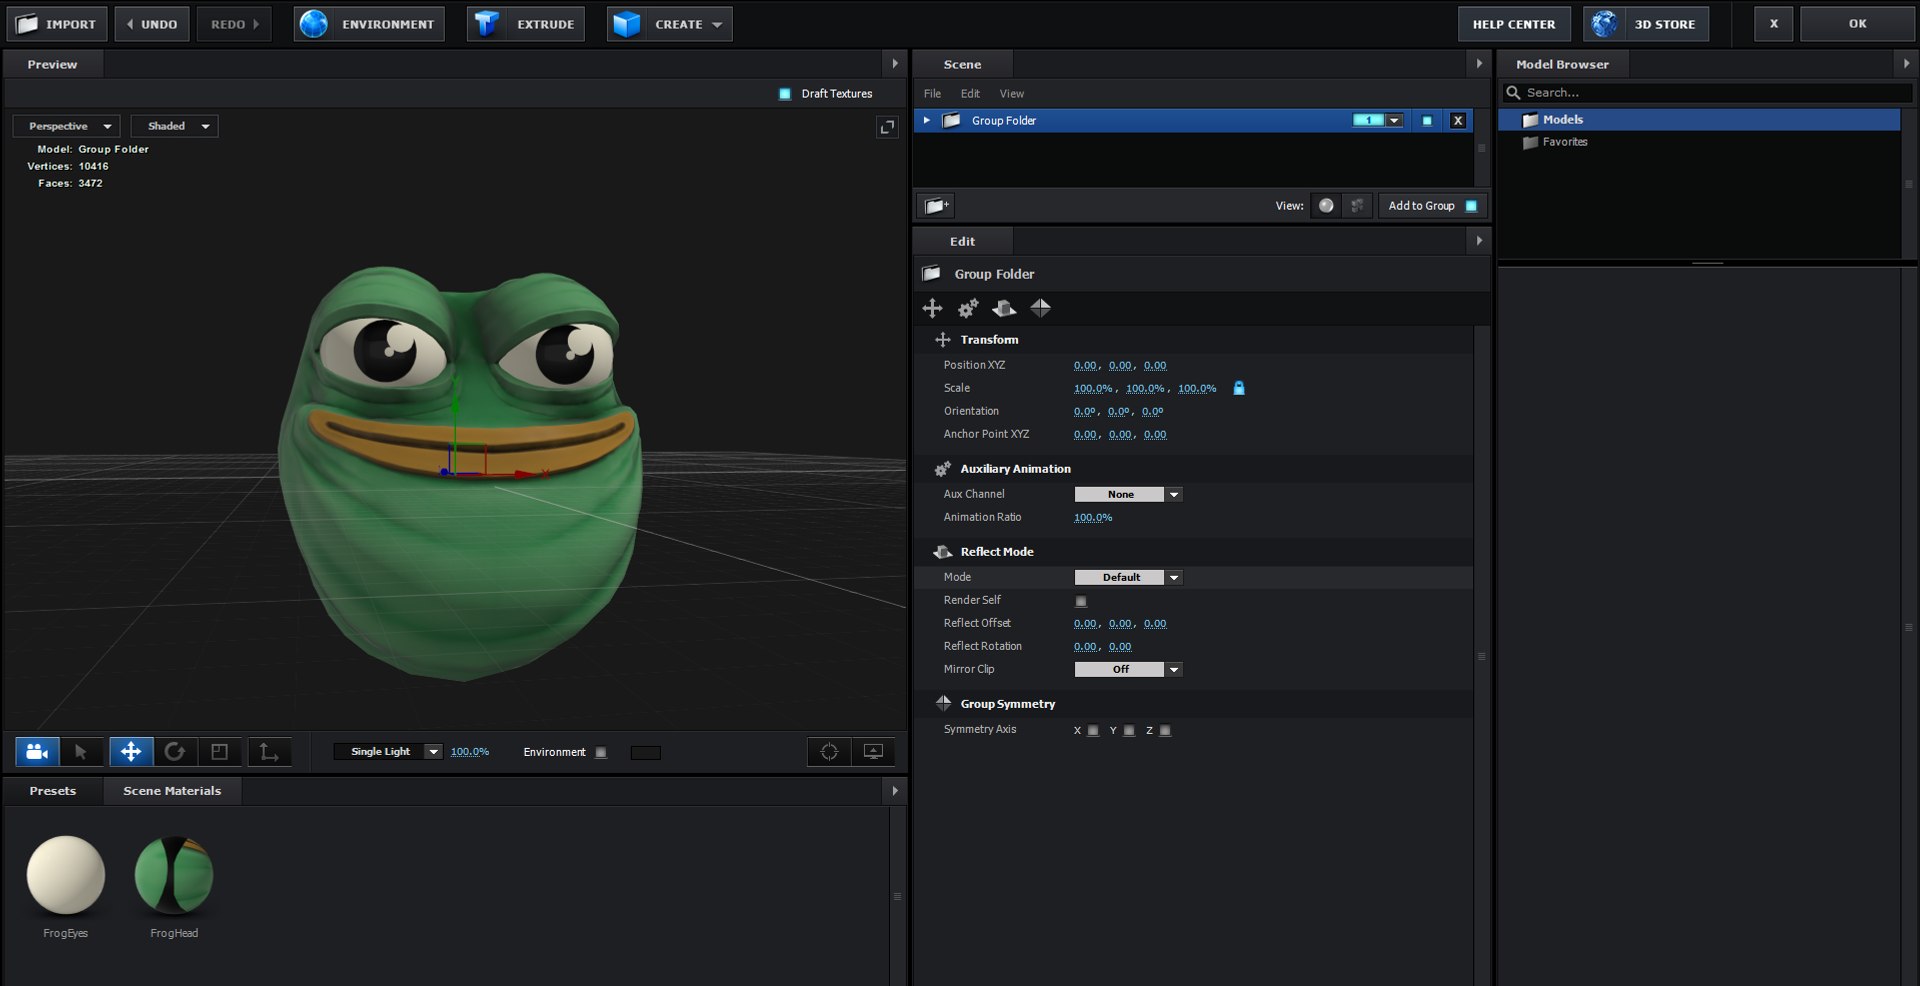
Task: Open the Environment settings
Action: coord(370,24)
